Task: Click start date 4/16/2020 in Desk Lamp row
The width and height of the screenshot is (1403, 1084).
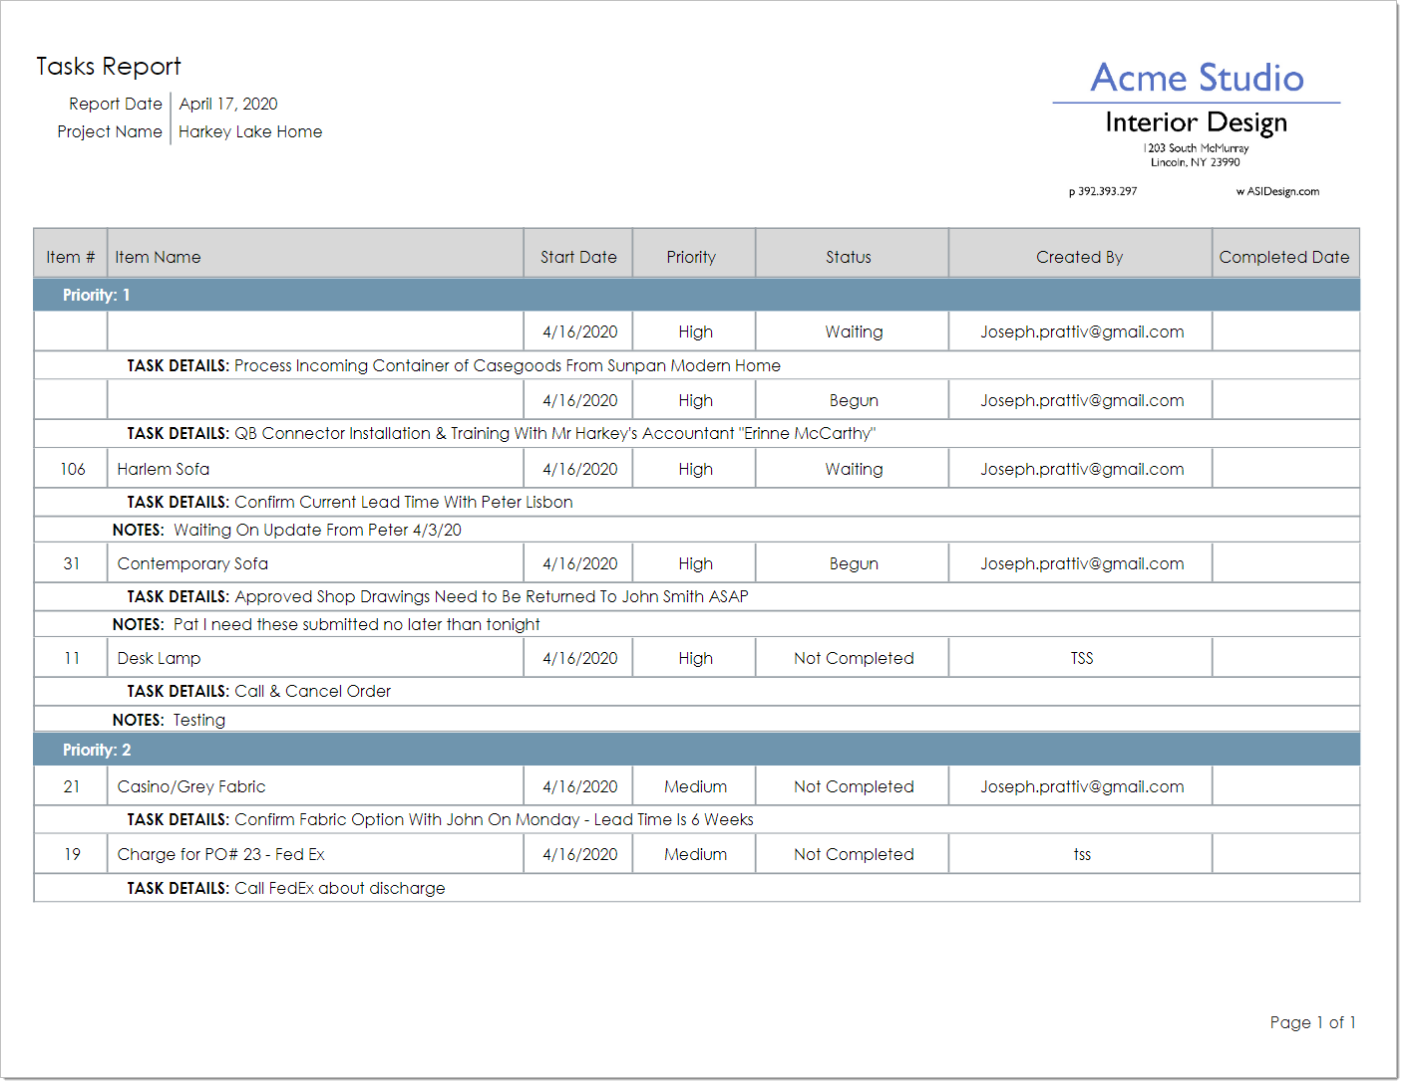Action: (579, 659)
